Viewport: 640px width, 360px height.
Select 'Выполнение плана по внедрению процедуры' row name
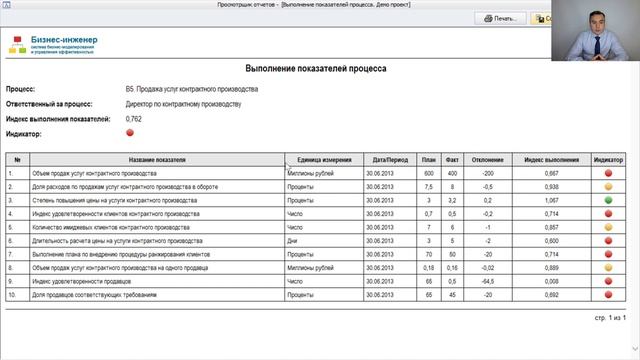tap(121, 254)
